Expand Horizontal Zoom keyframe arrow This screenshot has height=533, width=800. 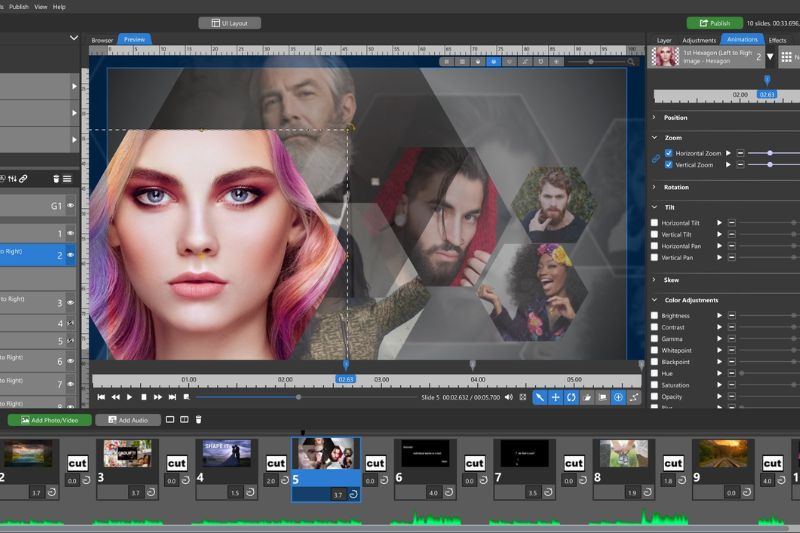[x=728, y=153]
